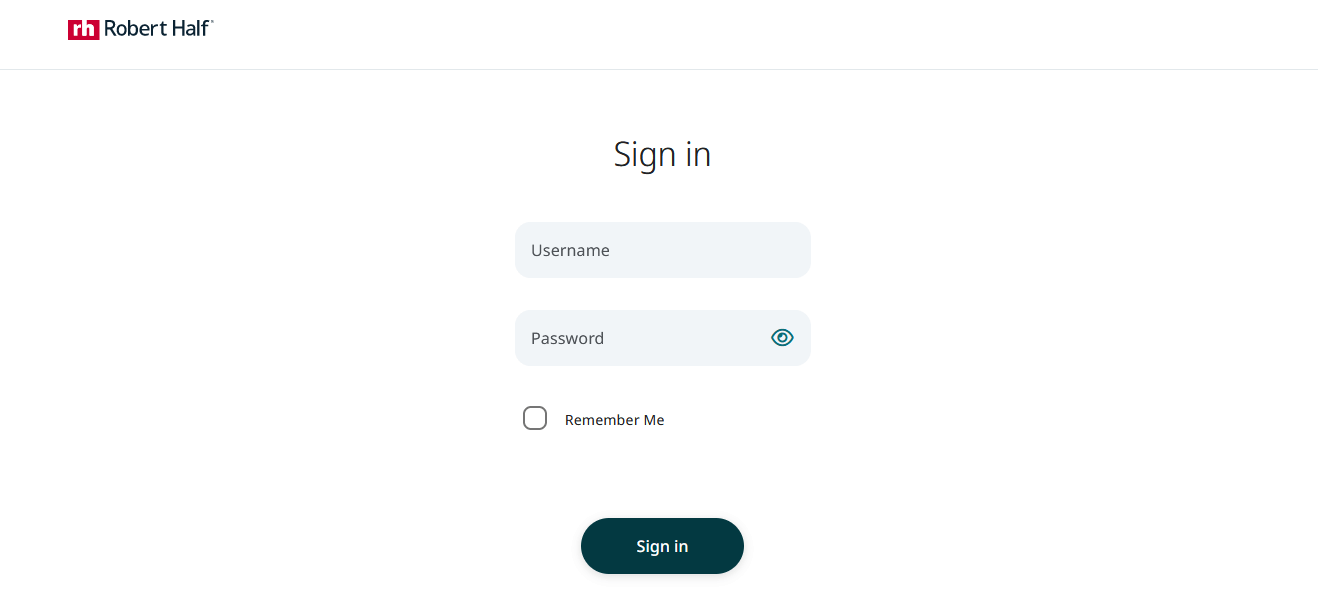Click the white rh letters in logo
Screen dimensions: 1318x590
point(84,30)
